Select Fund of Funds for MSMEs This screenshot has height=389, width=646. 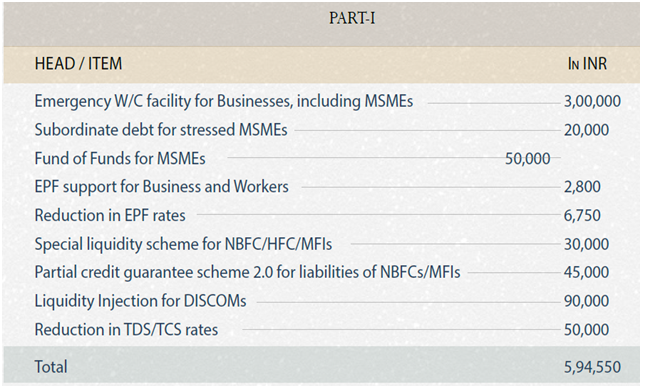pyautogui.click(x=120, y=158)
